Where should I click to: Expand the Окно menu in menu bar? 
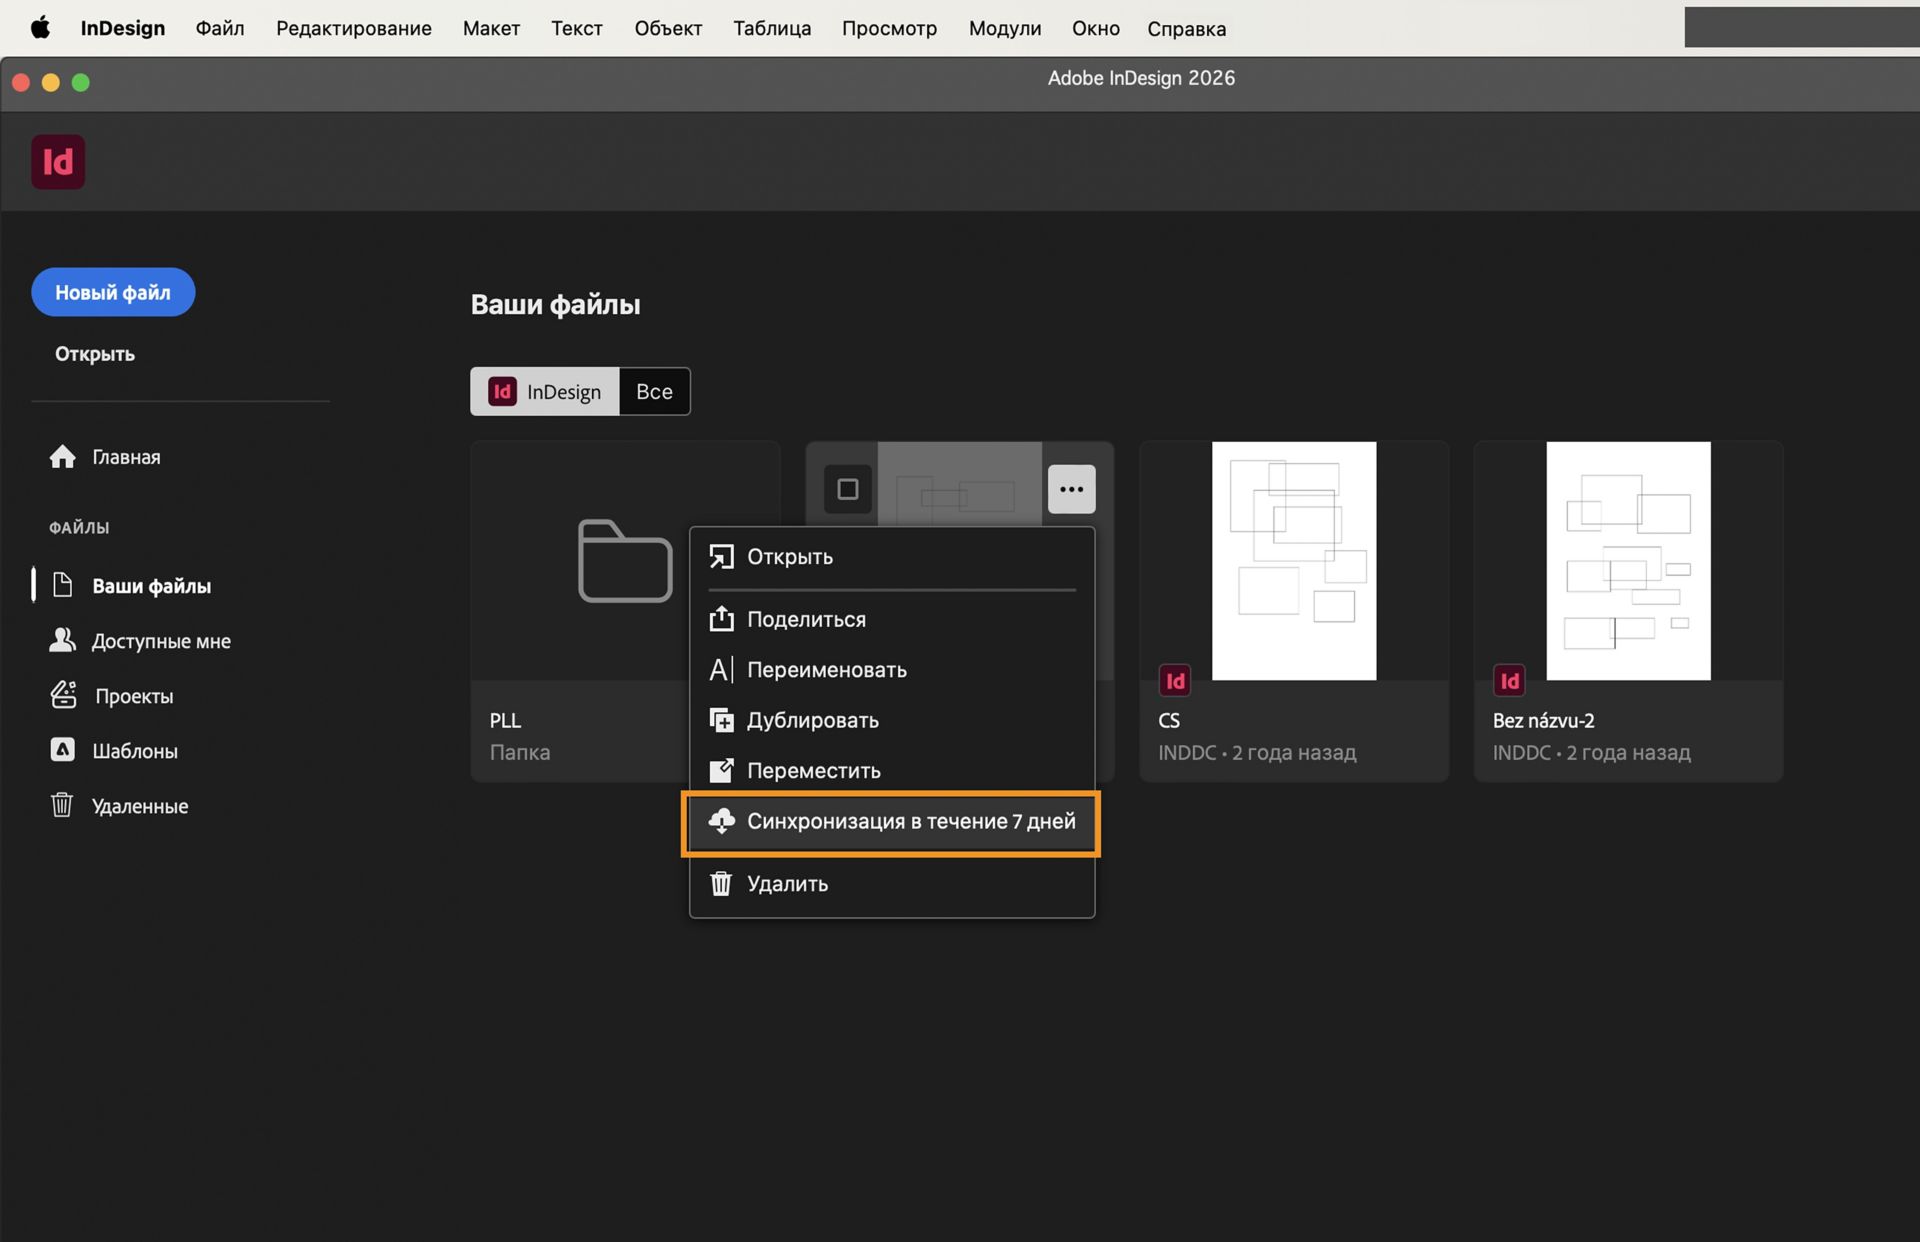click(x=1095, y=28)
